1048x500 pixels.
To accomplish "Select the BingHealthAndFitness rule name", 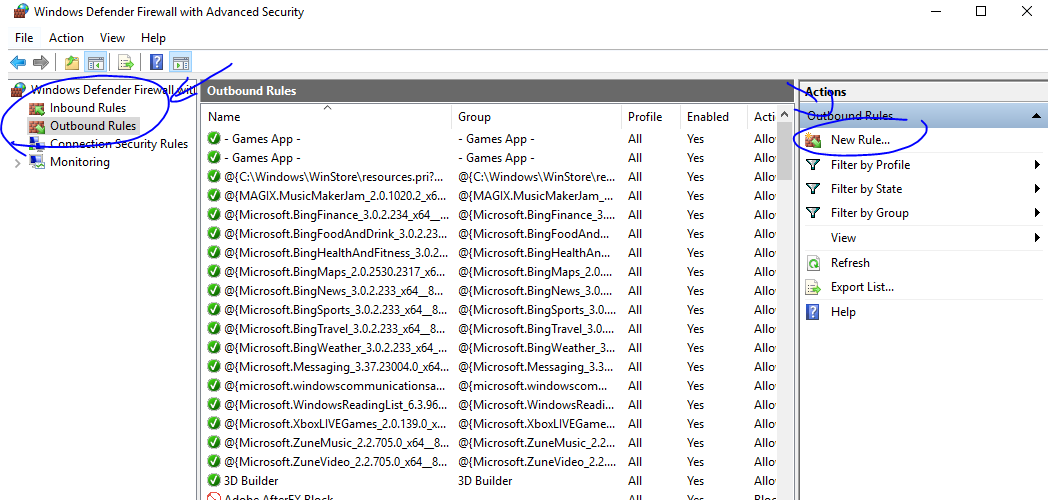I will coord(336,253).
